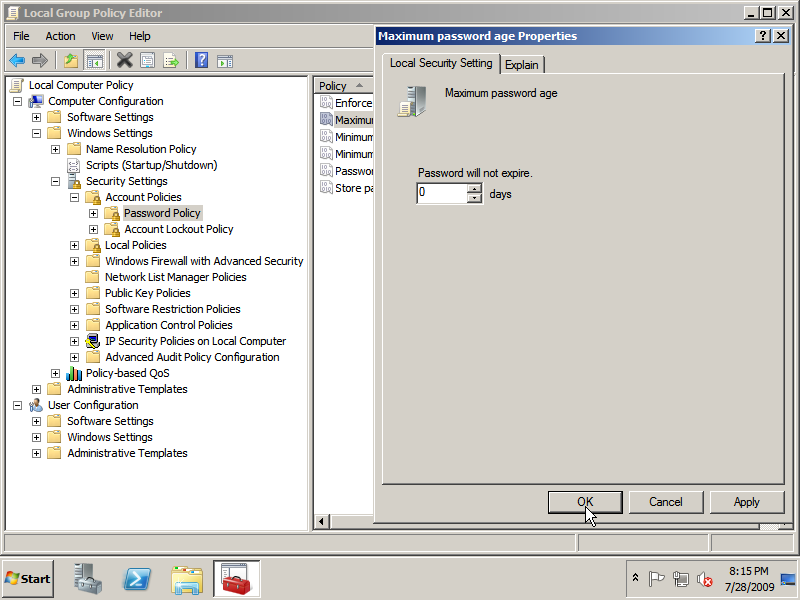Click the Show/Hide Action Pane icon

click(x=225, y=61)
